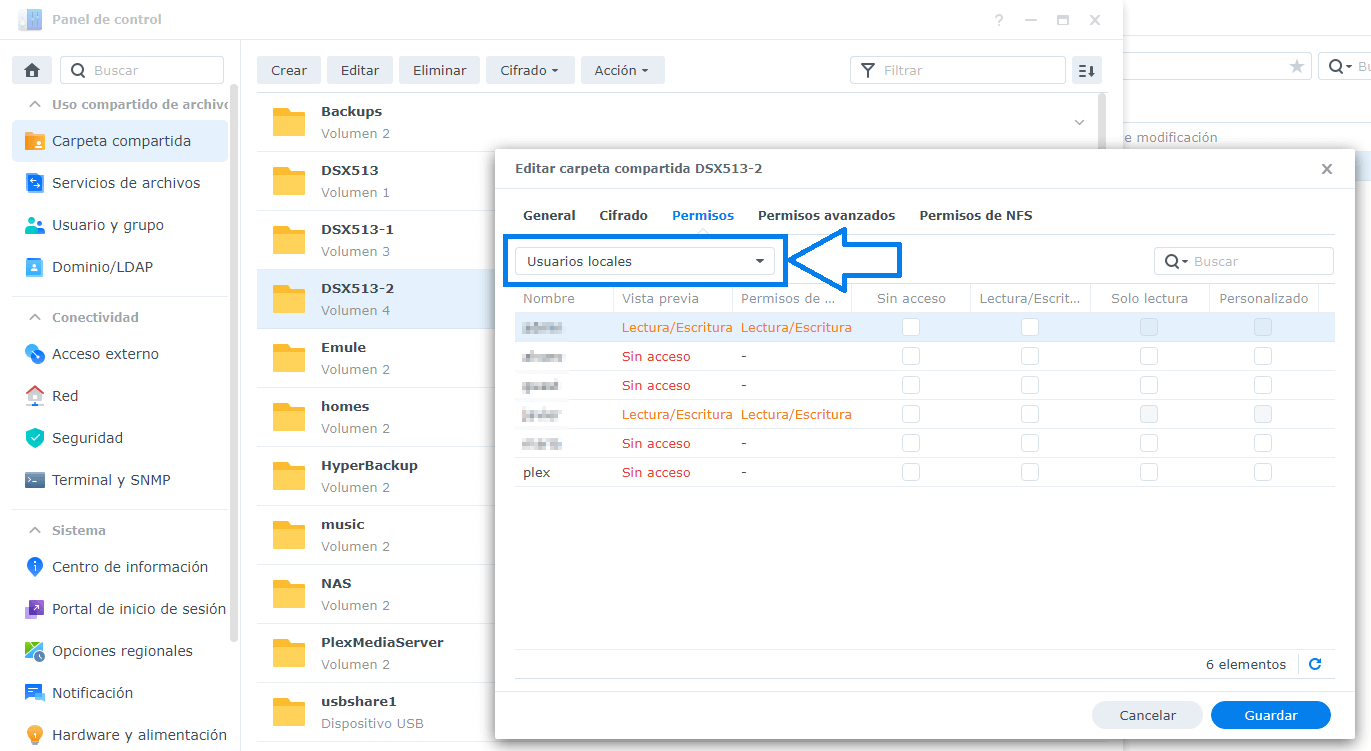Open Notificación icon
This screenshot has height=751, width=1371.
coord(35,693)
